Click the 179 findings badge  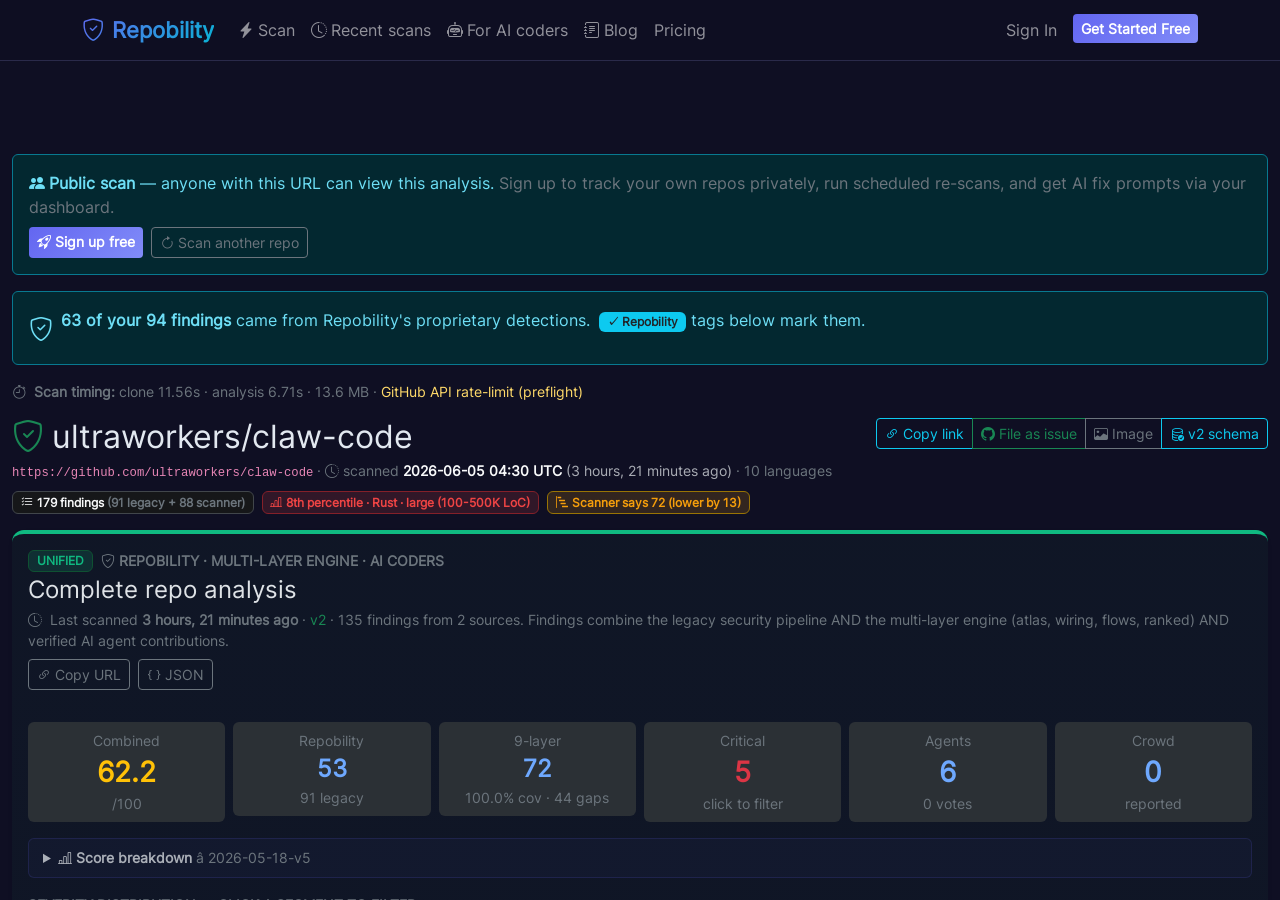(133, 502)
